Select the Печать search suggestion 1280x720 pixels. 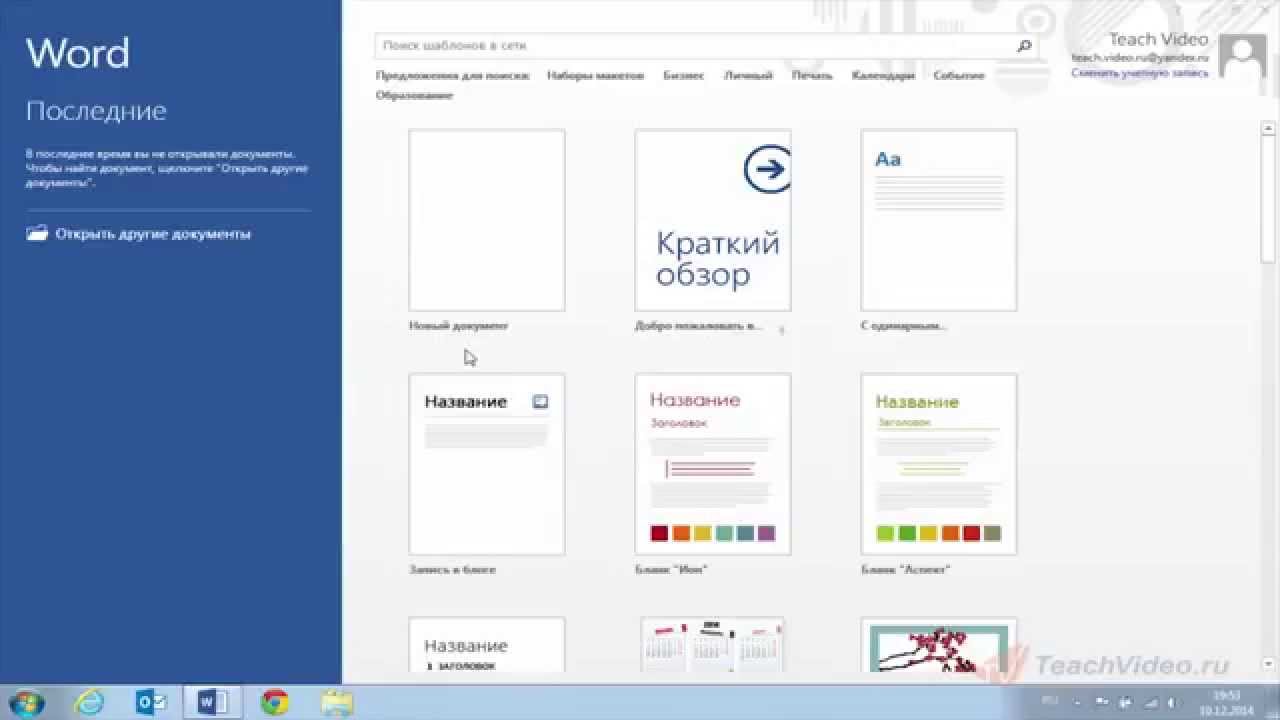click(812, 75)
